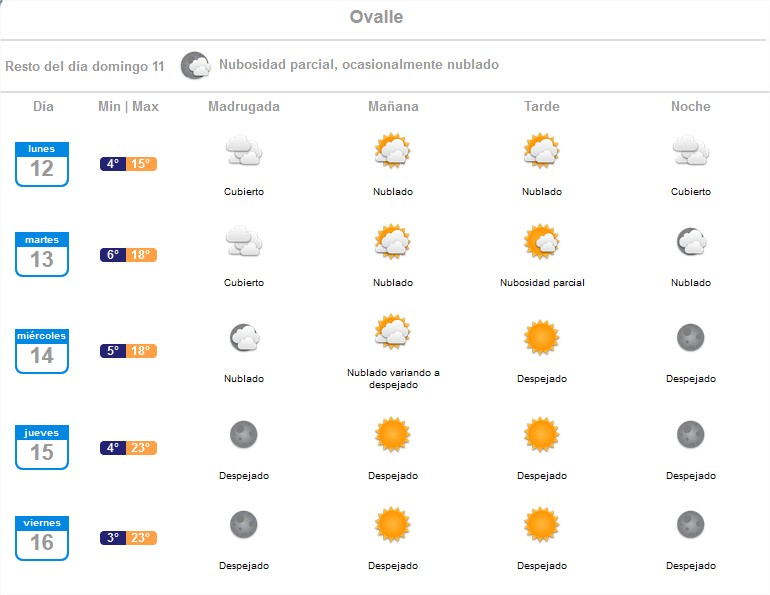
Task: Click the partly cloudy icon for domingo 11
Action: coord(195,66)
